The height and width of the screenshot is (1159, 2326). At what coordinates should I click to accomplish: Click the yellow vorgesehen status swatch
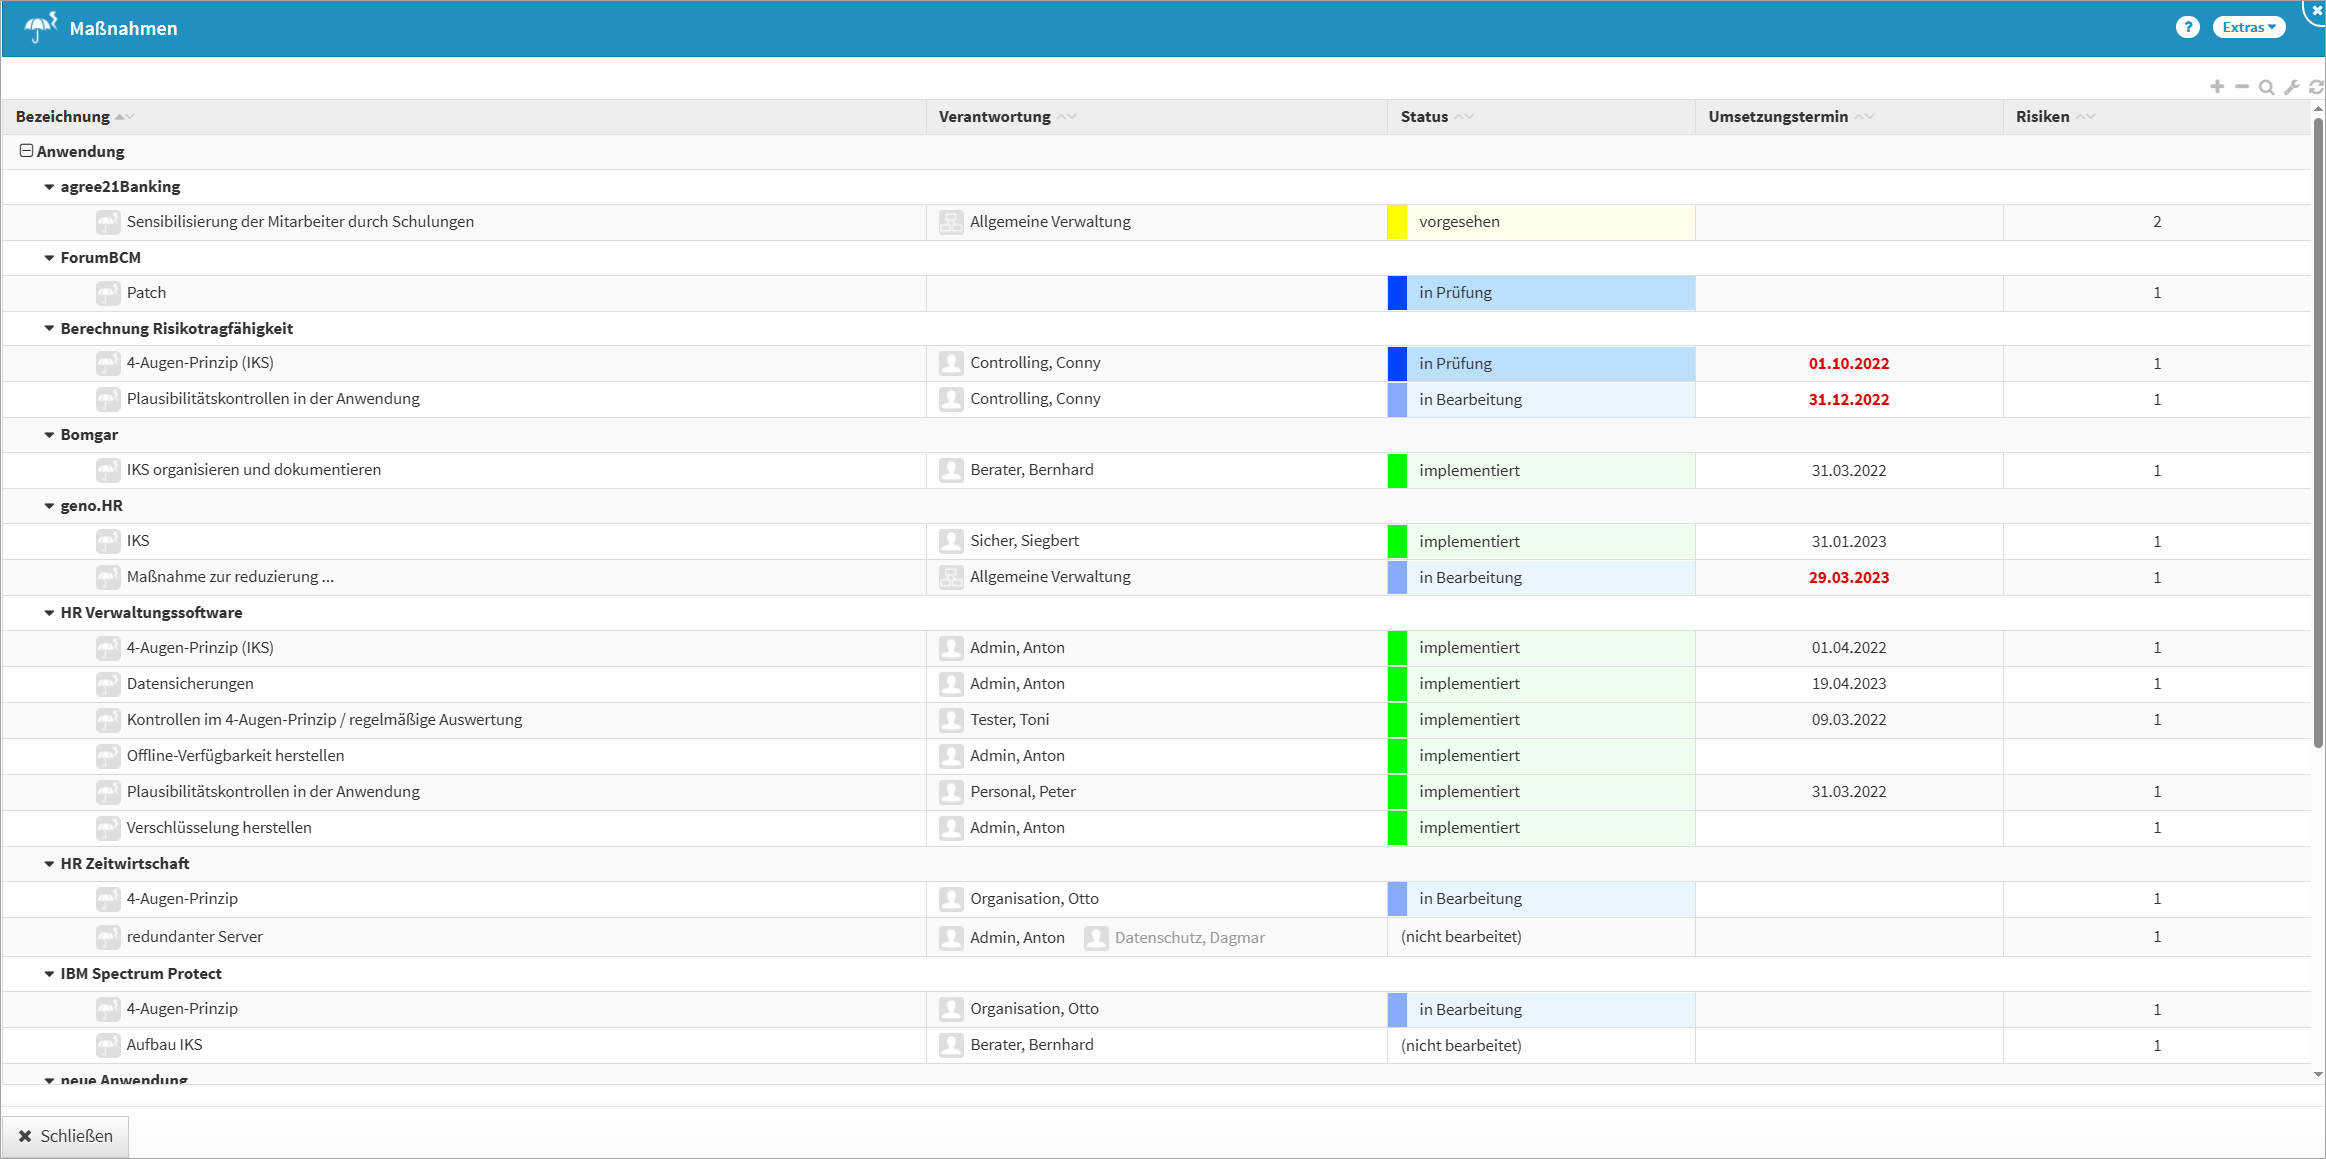tap(1397, 222)
